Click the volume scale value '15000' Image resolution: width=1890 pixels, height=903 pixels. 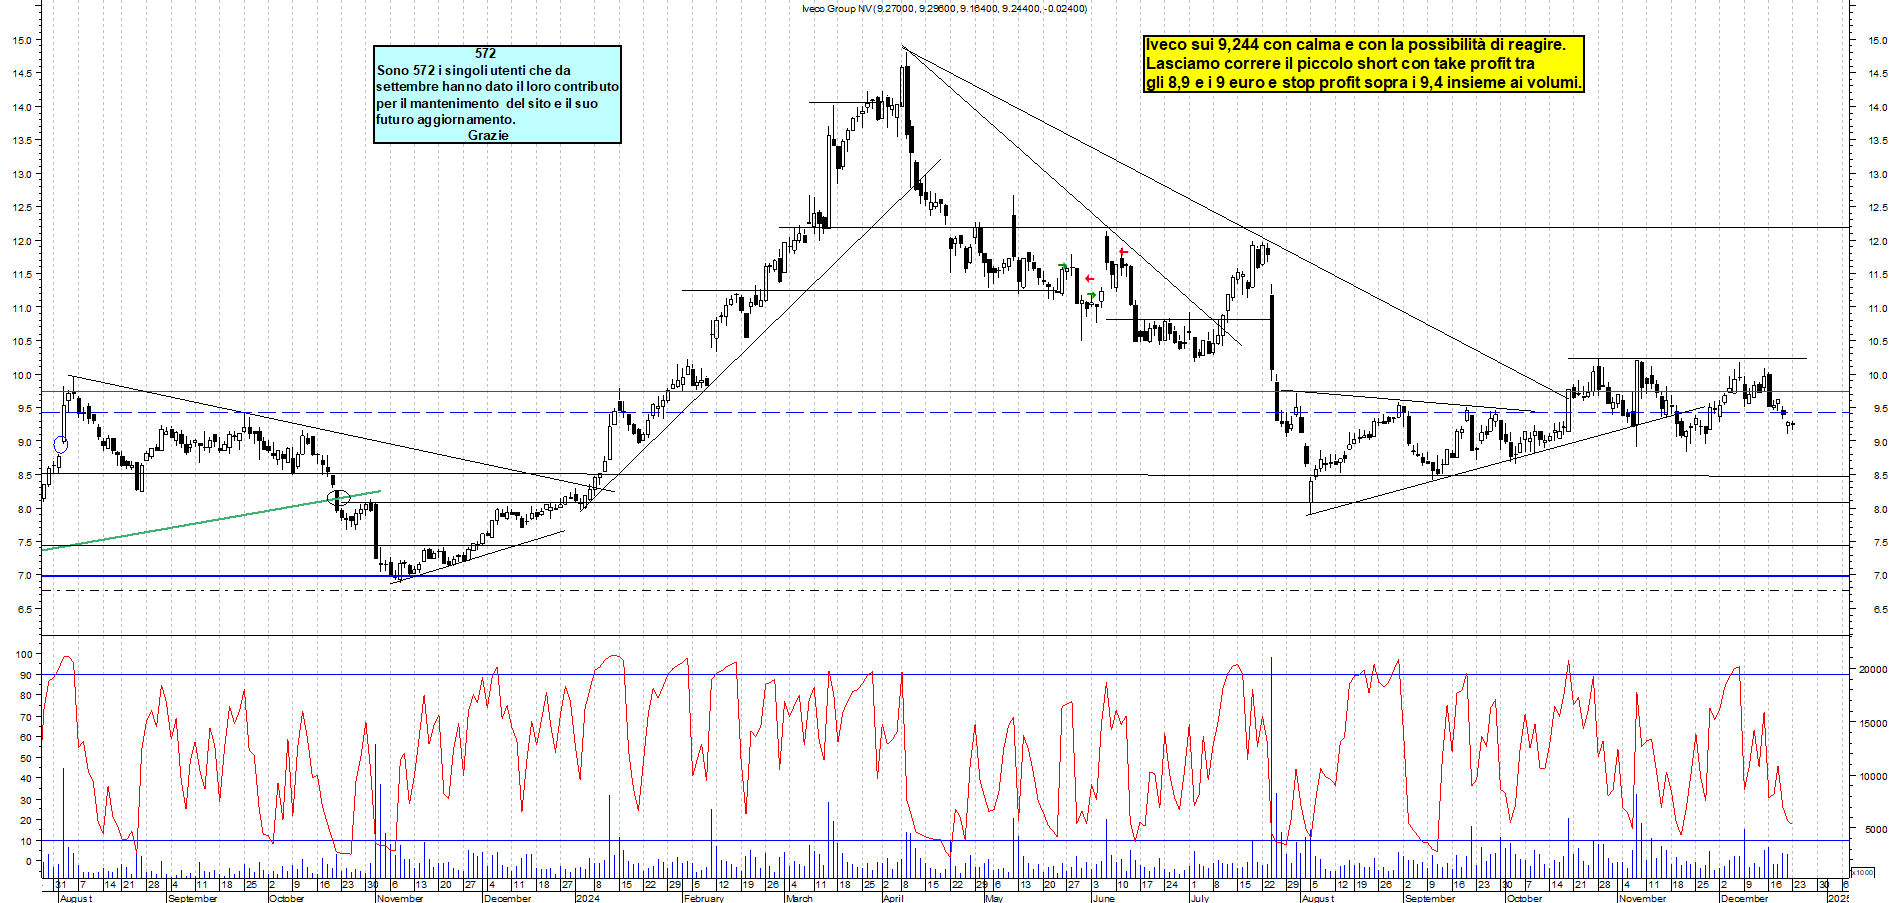click(1873, 723)
